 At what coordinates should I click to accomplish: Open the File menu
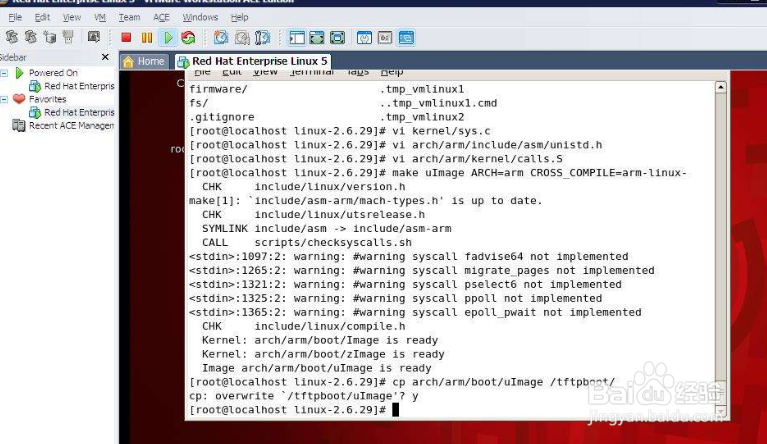15,17
